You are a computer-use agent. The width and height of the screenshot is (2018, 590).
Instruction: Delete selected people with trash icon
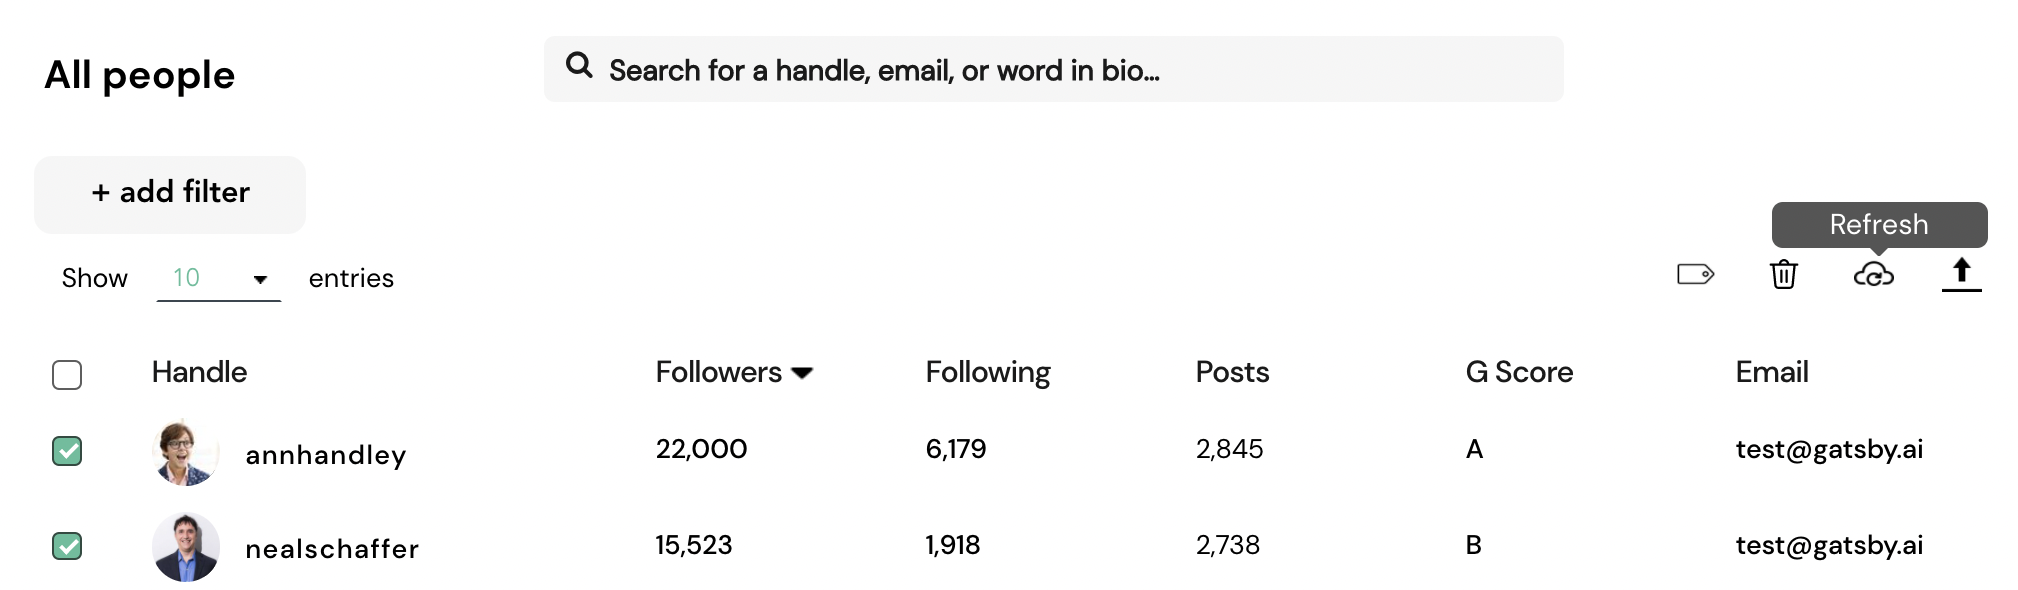point(1783,274)
